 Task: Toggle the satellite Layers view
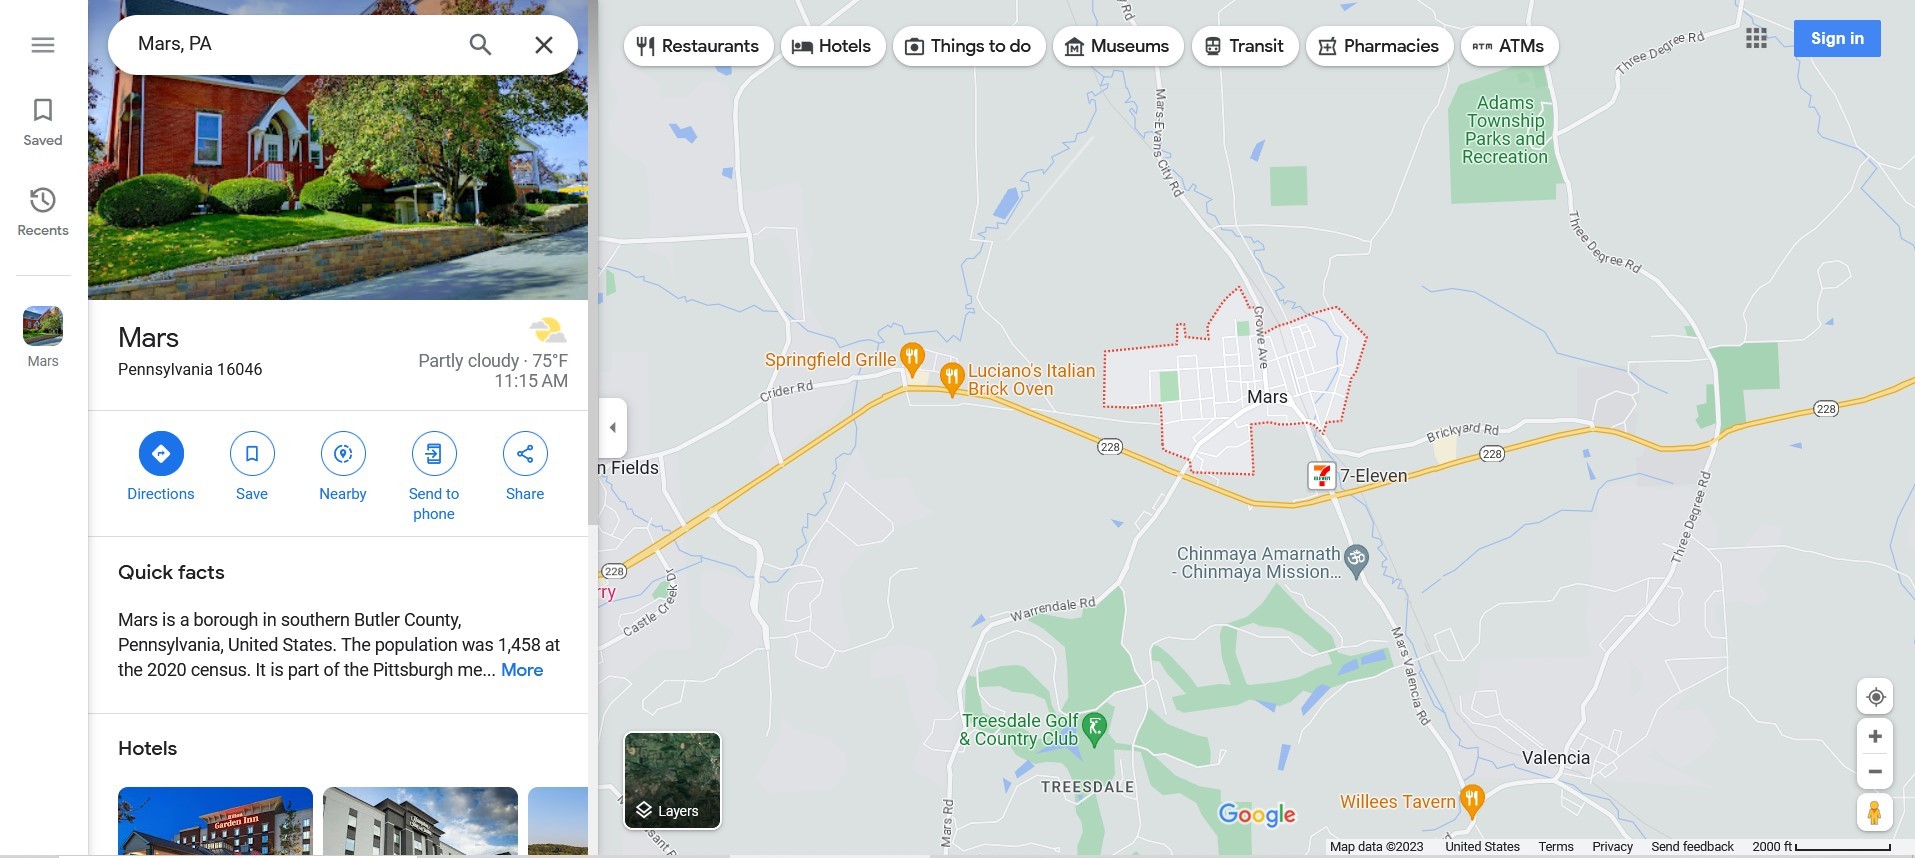click(672, 781)
